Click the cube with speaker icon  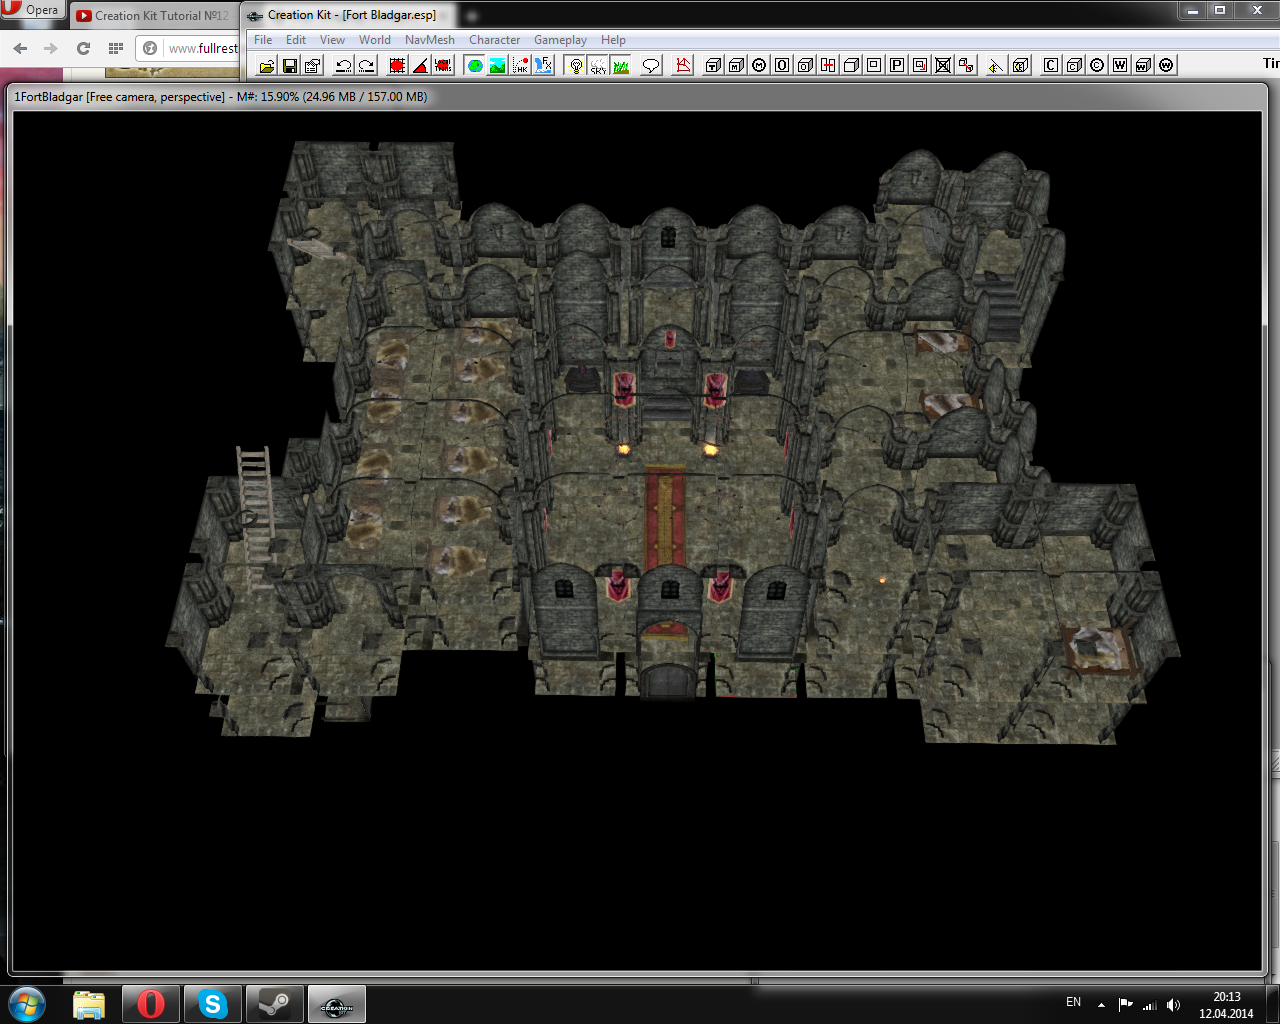[x=1020, y=65]
